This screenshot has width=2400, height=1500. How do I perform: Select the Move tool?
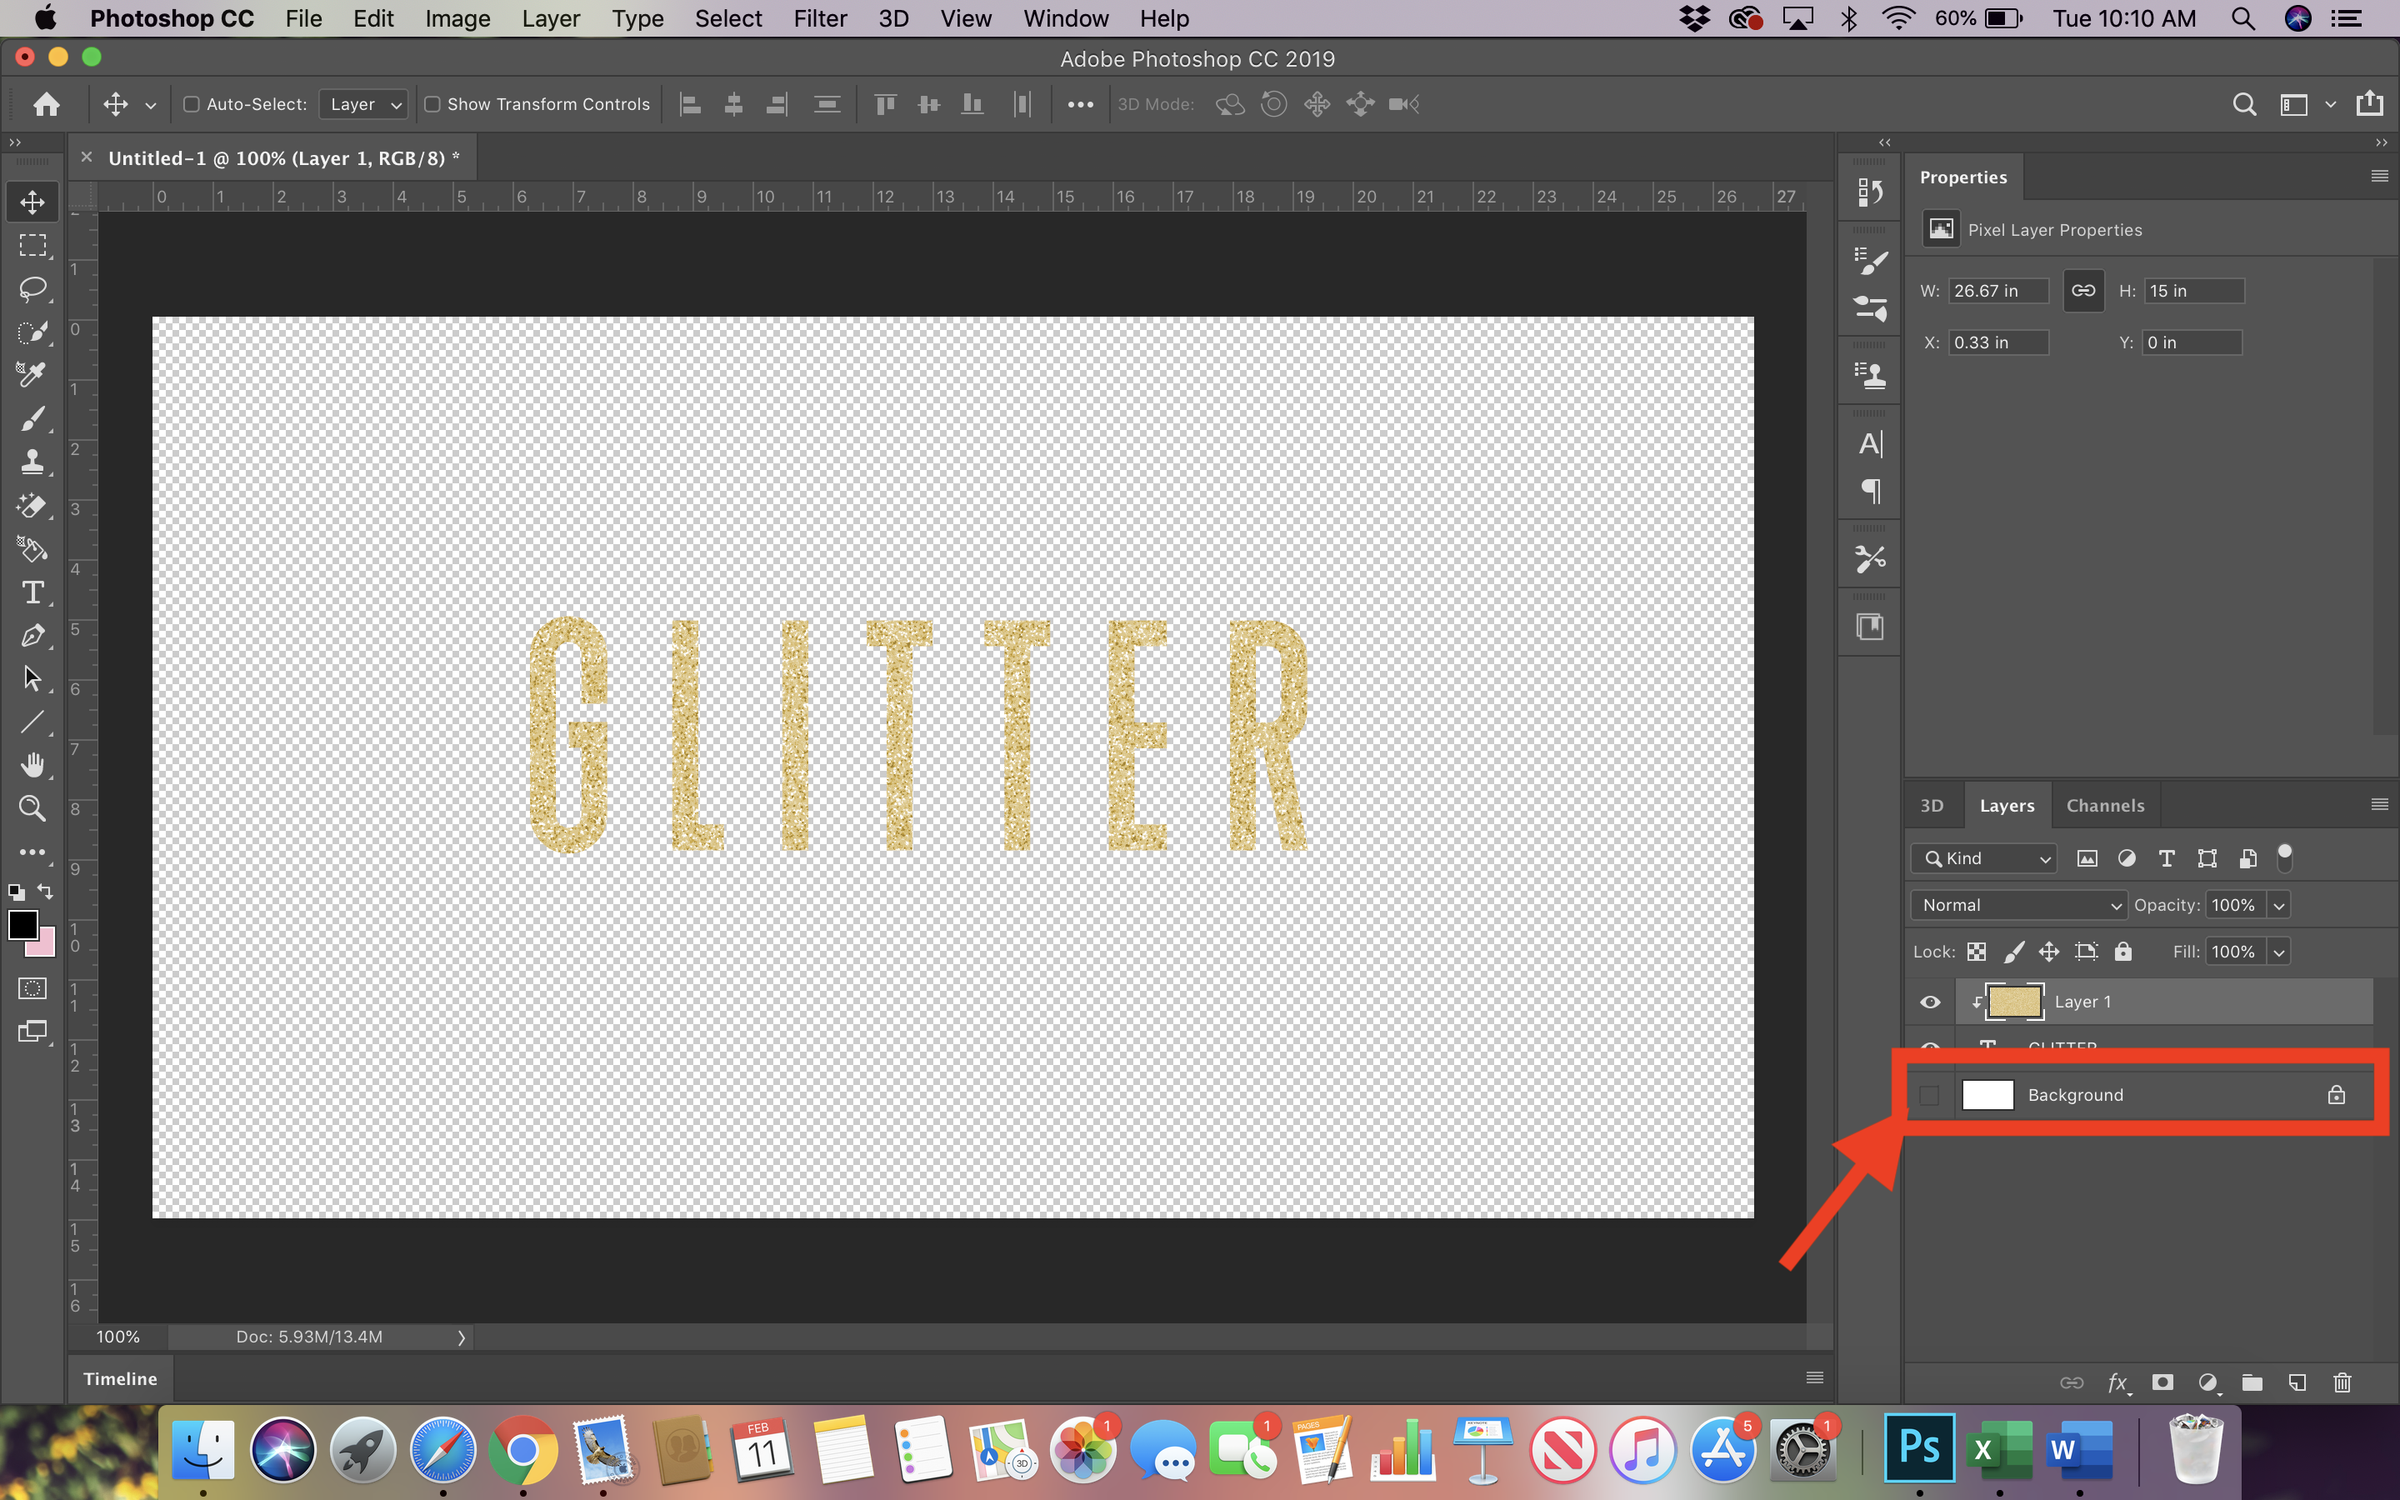(31, 201)
